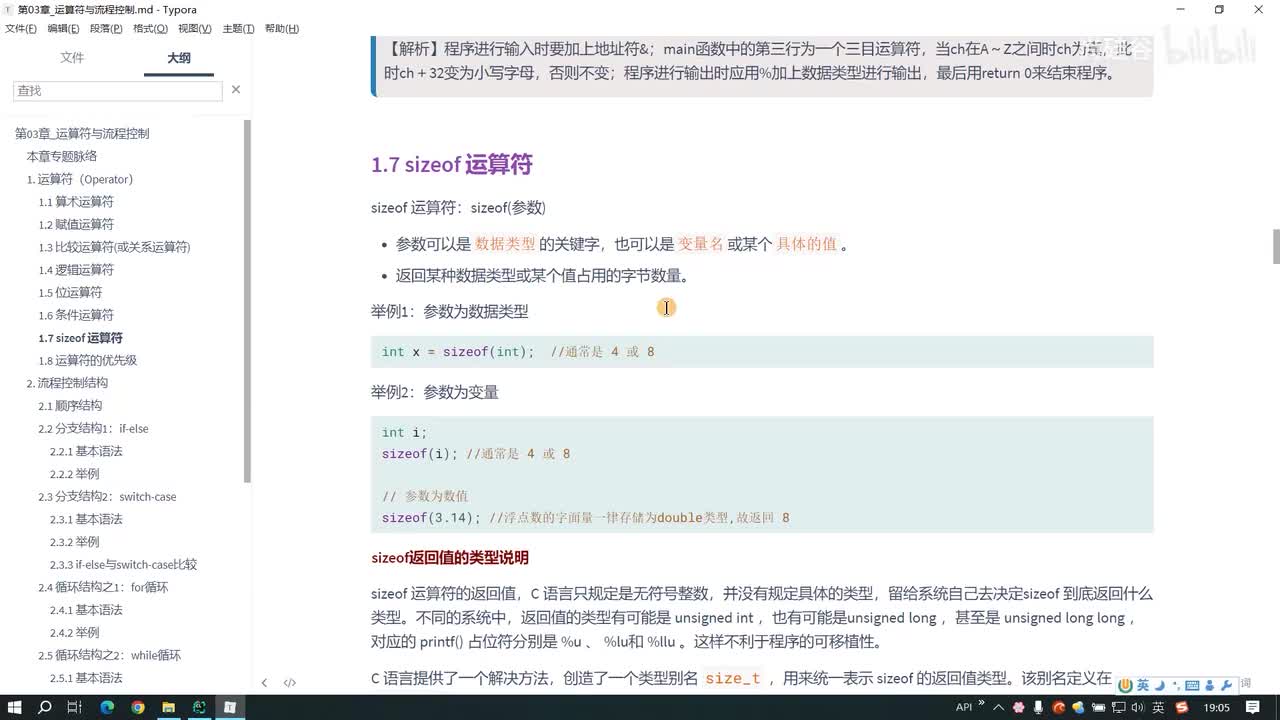This screenshot has height=720, width=1280.
Task: Open Task View on the taskbar
Action: click(75, 707)
